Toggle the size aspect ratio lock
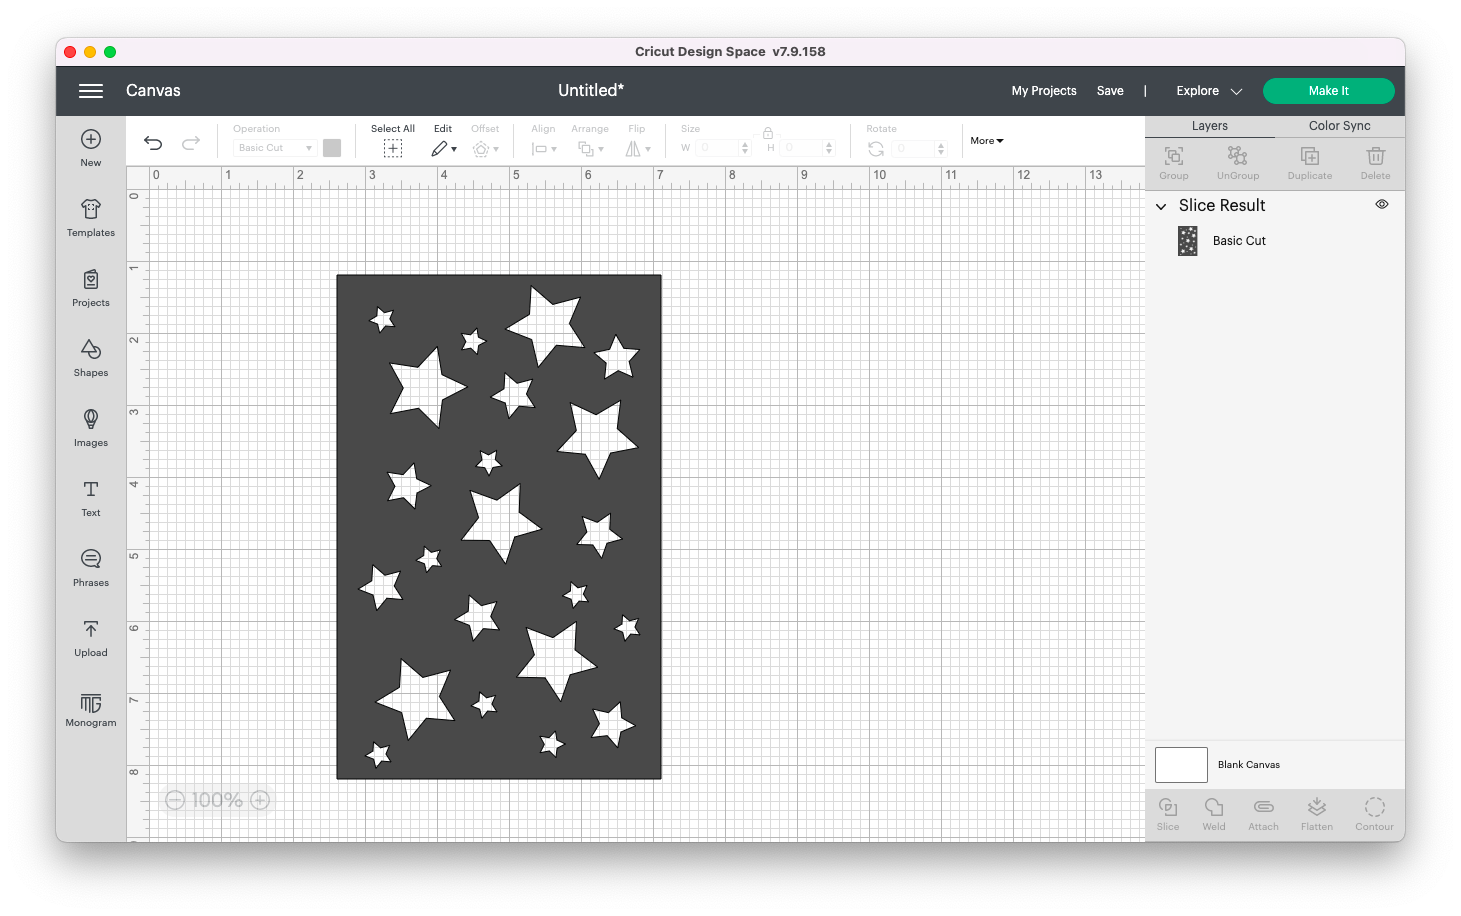 (x=767, y=132)
